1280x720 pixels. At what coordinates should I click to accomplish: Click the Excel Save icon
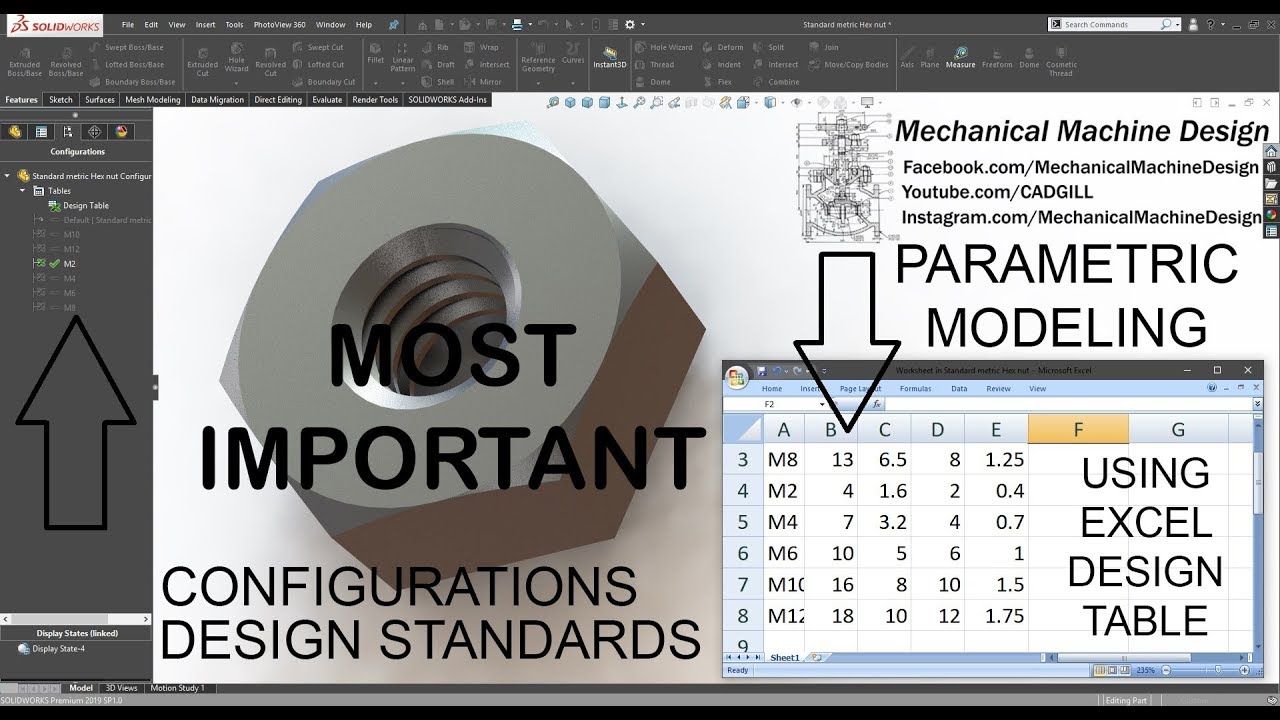(x=762, y=370)
